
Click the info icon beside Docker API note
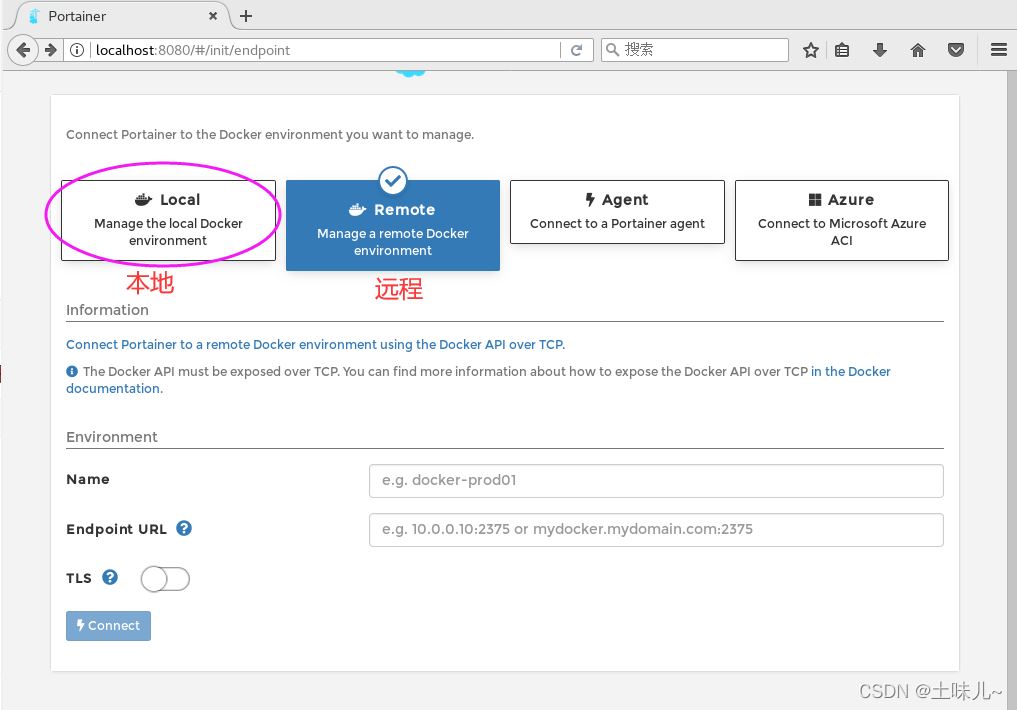pyautogui.click(x=72, y=372)
